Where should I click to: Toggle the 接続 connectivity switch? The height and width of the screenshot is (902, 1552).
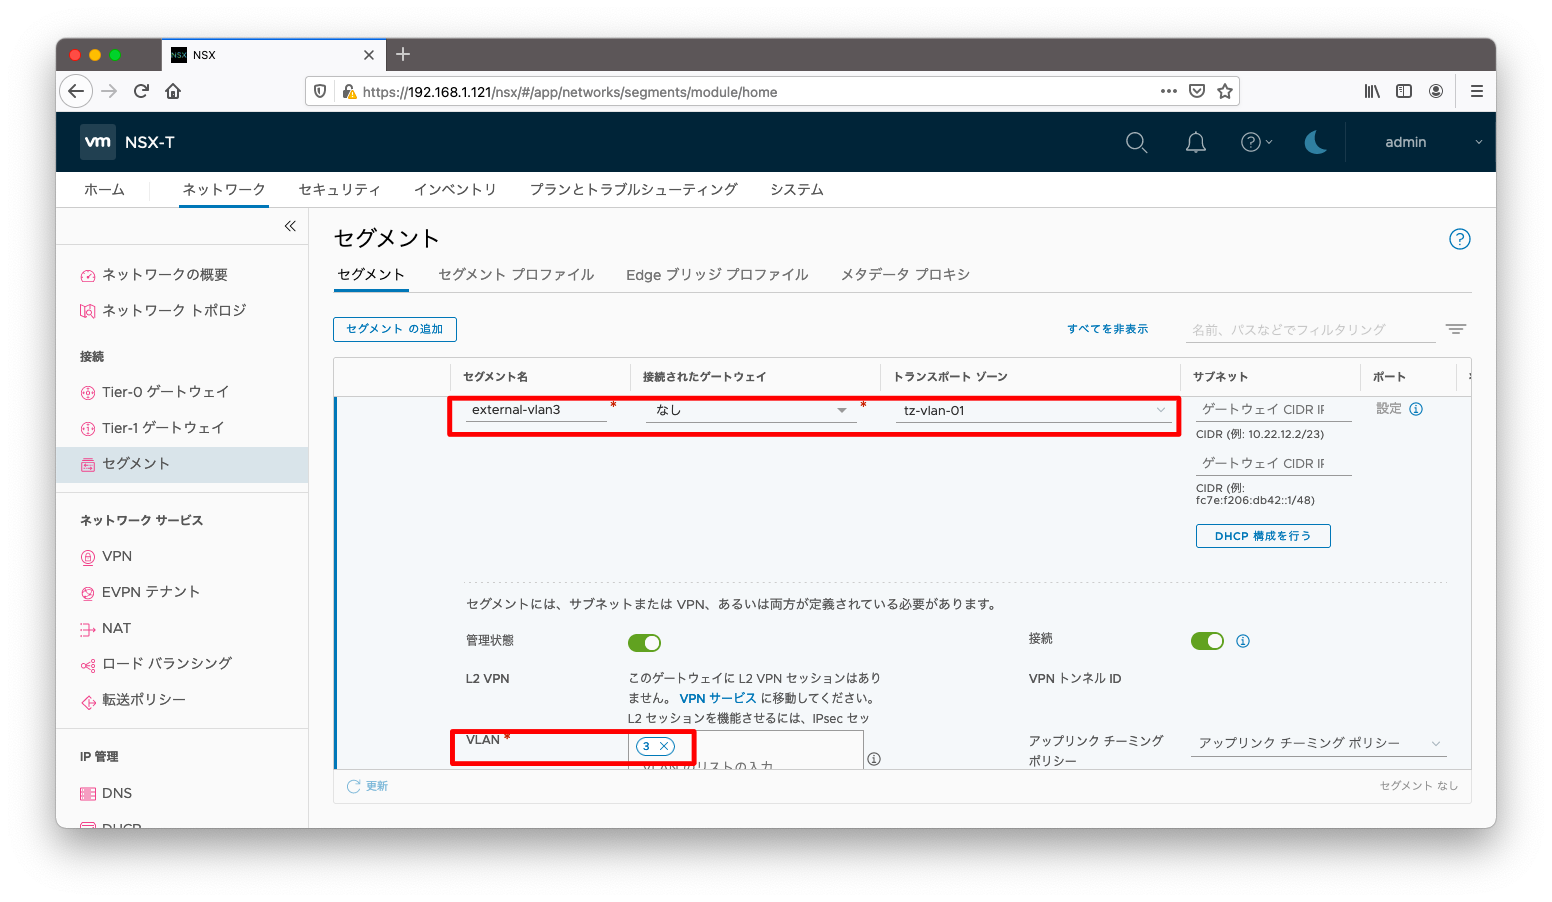pos(1207,641)
